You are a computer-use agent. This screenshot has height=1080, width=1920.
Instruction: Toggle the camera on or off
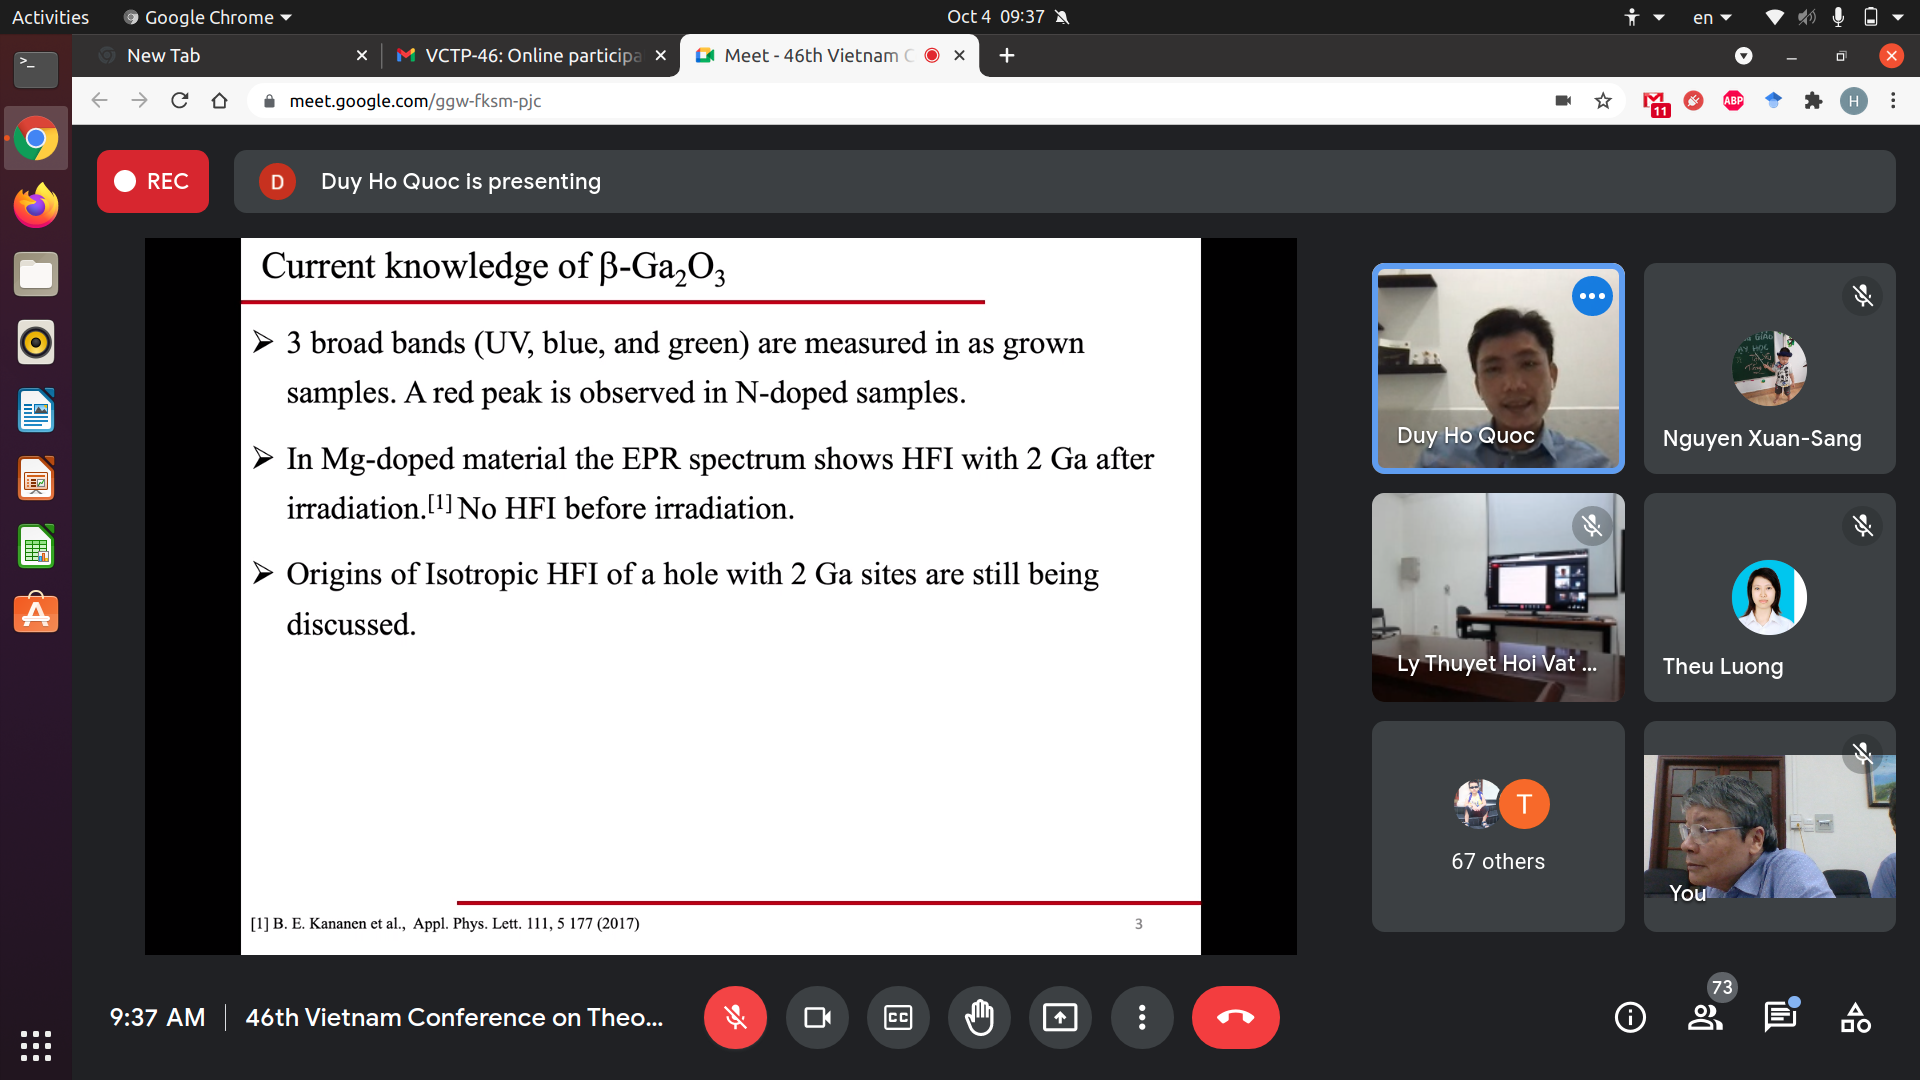point(817,1018)
